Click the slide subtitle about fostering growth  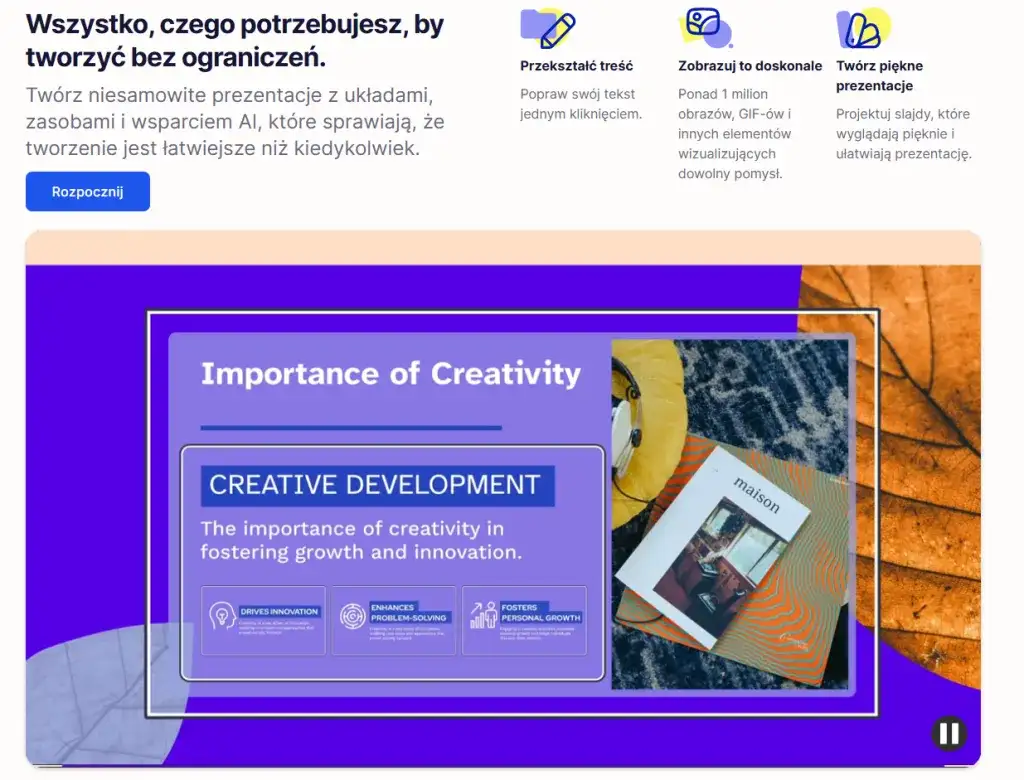(361, 540)
